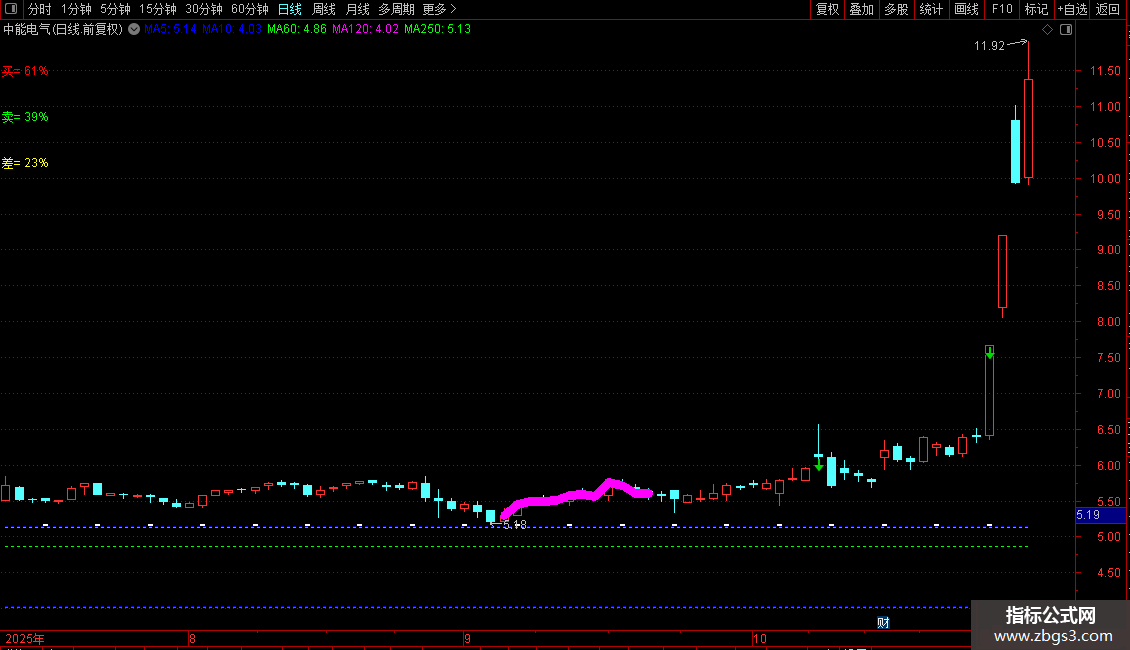Click the MA120: 4.02 label
Viewport: 1130px width, 650px height.
(365, 29)
